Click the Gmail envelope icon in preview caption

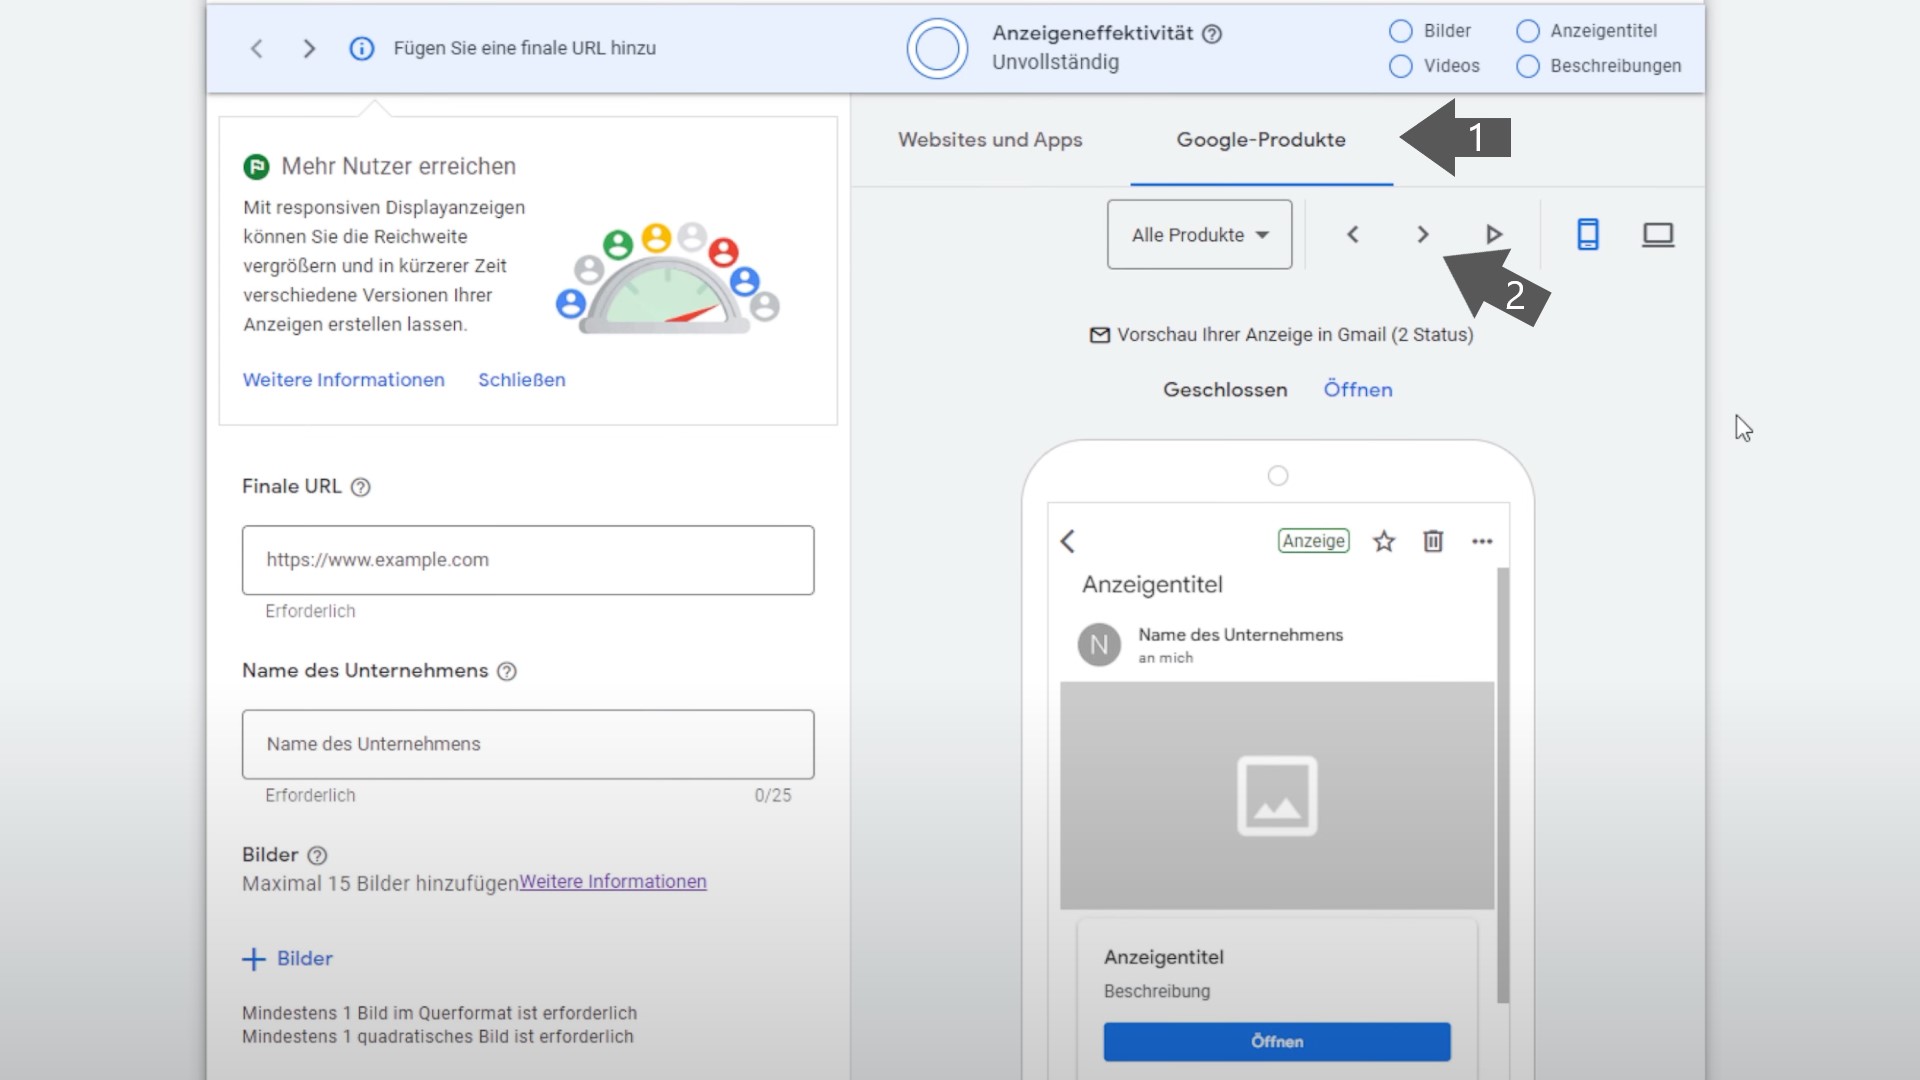(x=1100, y=335)
